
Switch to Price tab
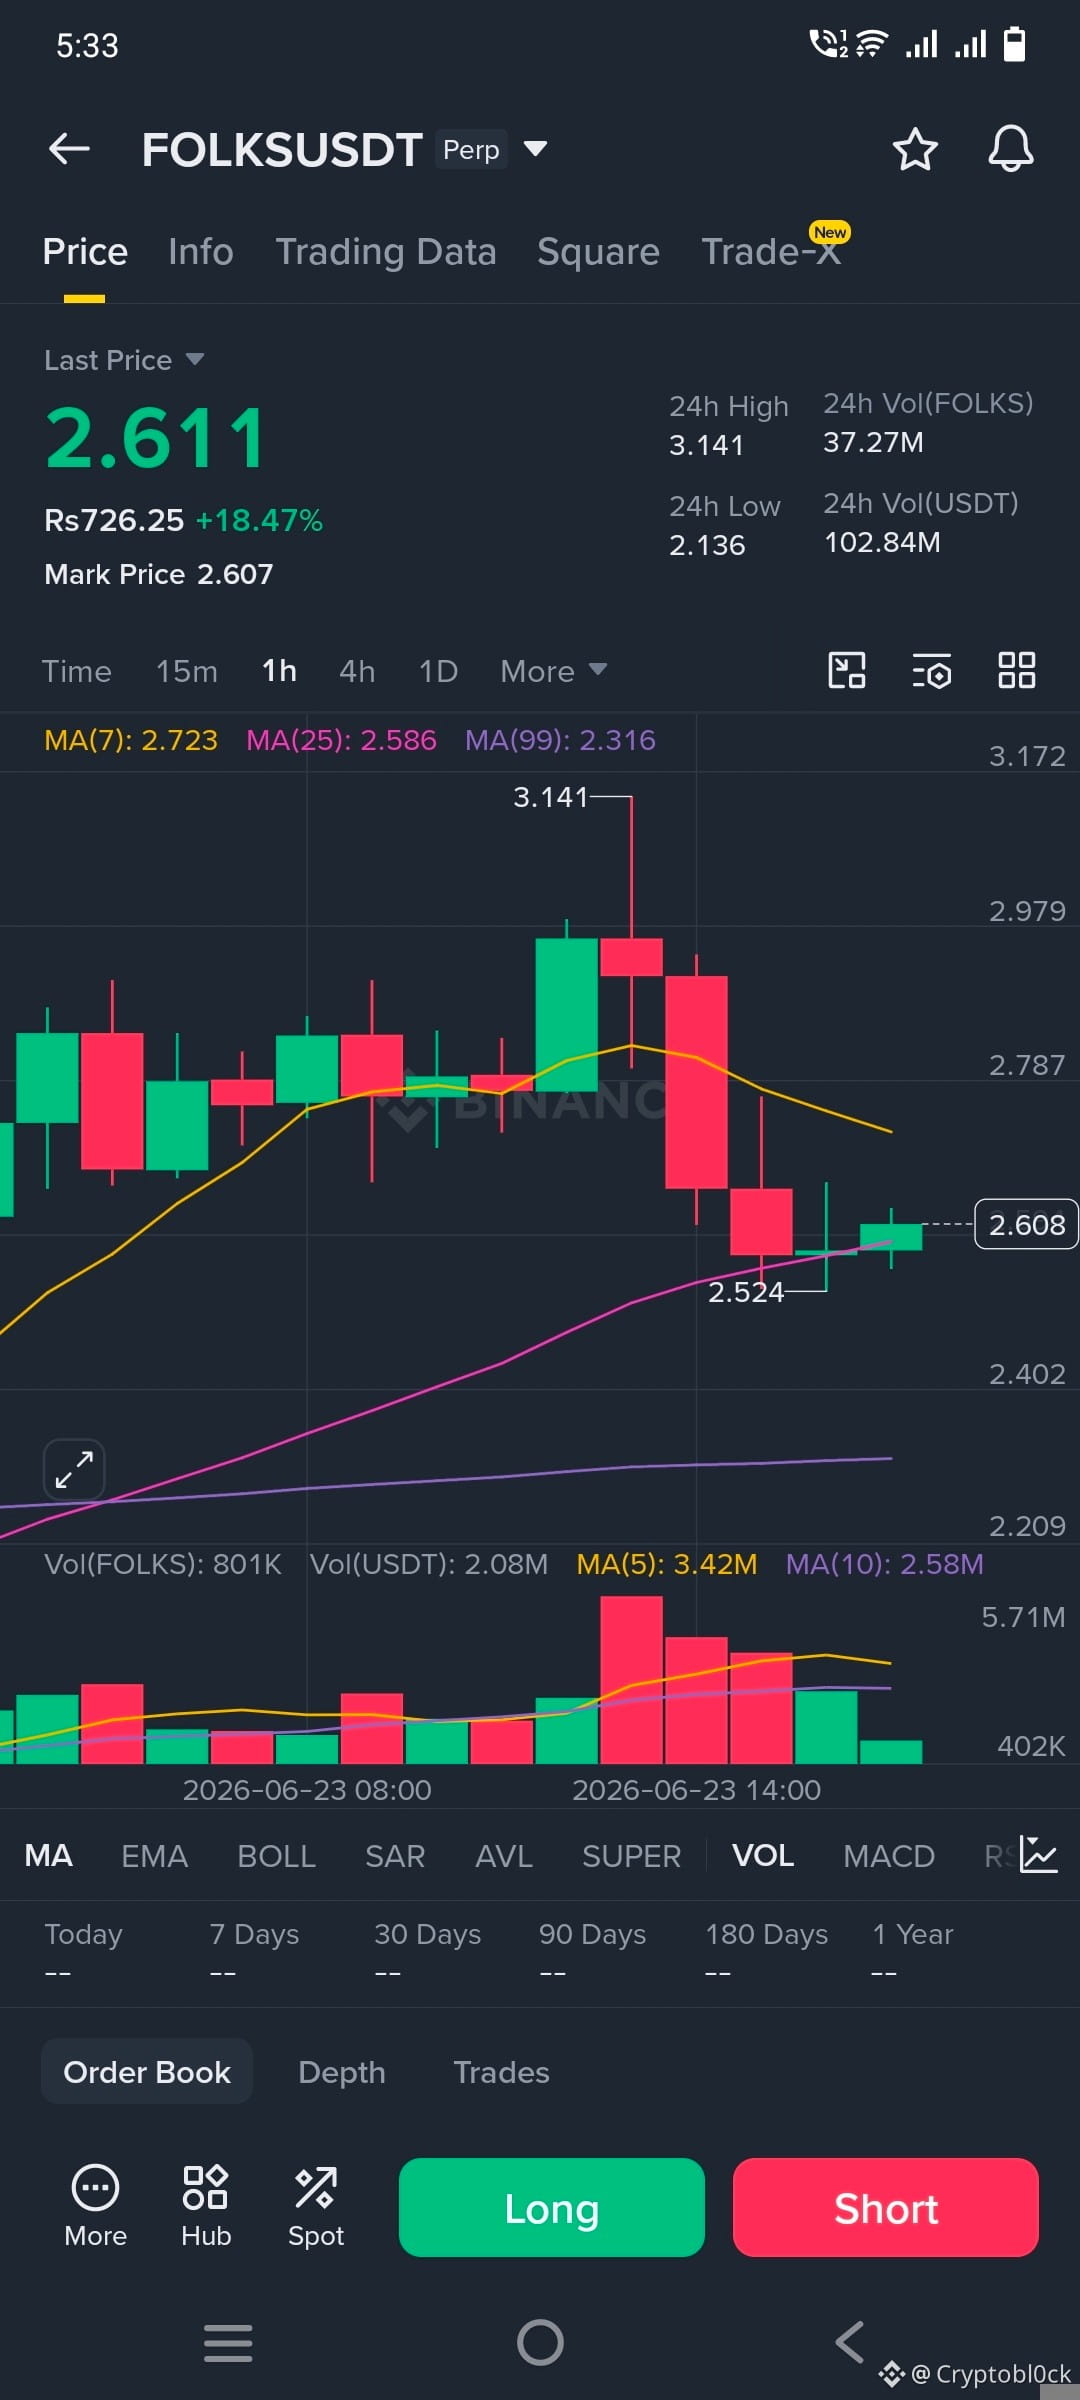click(85, 252)
